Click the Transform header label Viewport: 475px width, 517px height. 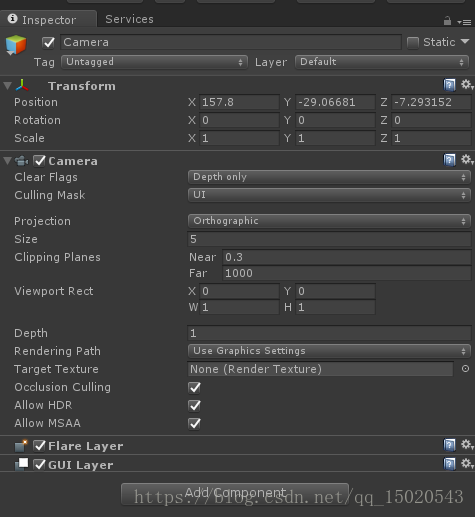pyautogui.click(x=82, y=86)
